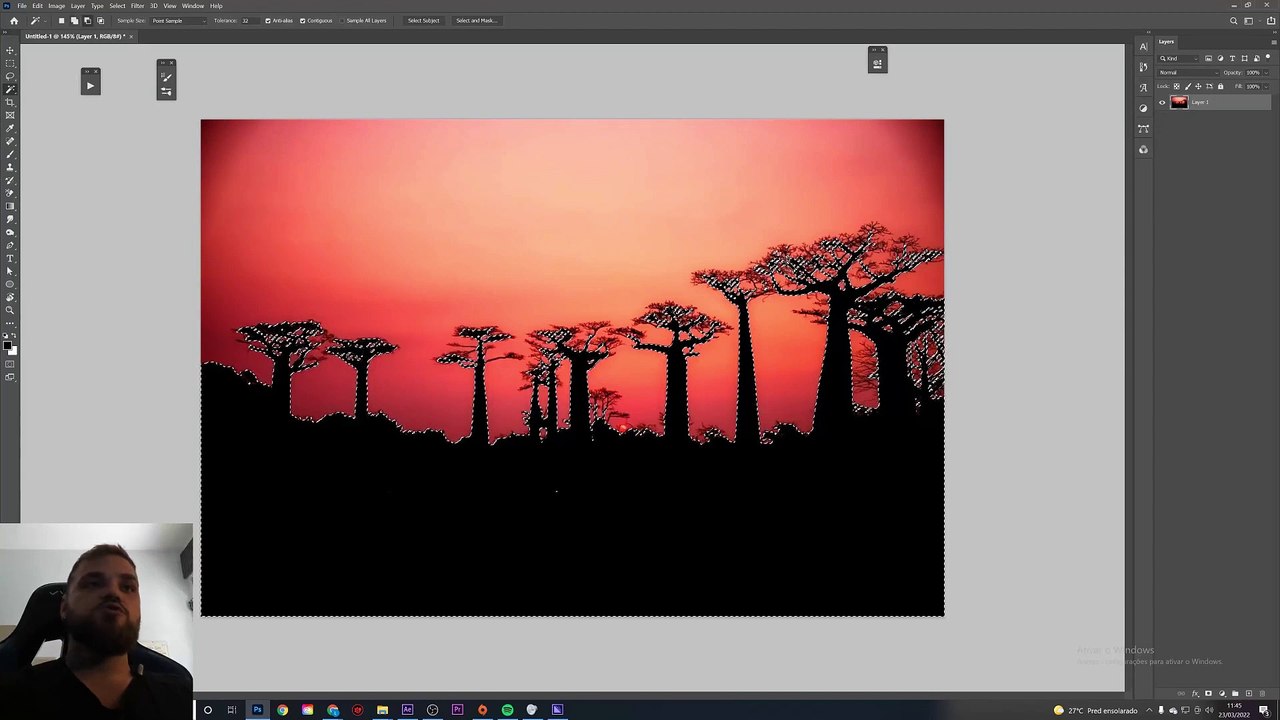Select the Crop tool
Viewport: 1280px width, 720px height.
[10, 101]
